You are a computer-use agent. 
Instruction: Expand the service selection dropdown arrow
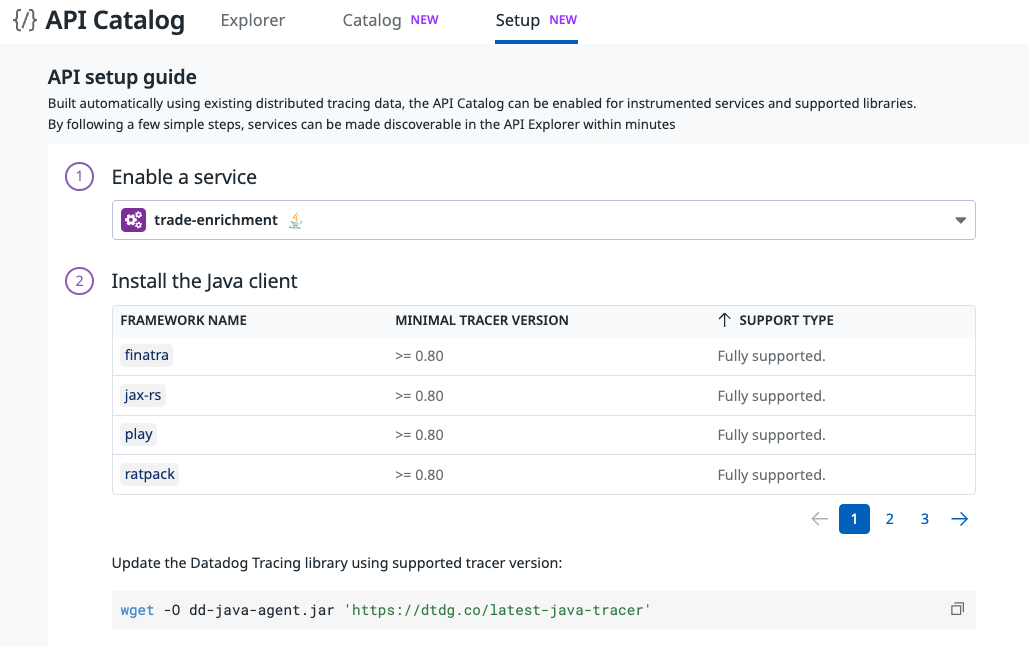(x=960, y=220)
